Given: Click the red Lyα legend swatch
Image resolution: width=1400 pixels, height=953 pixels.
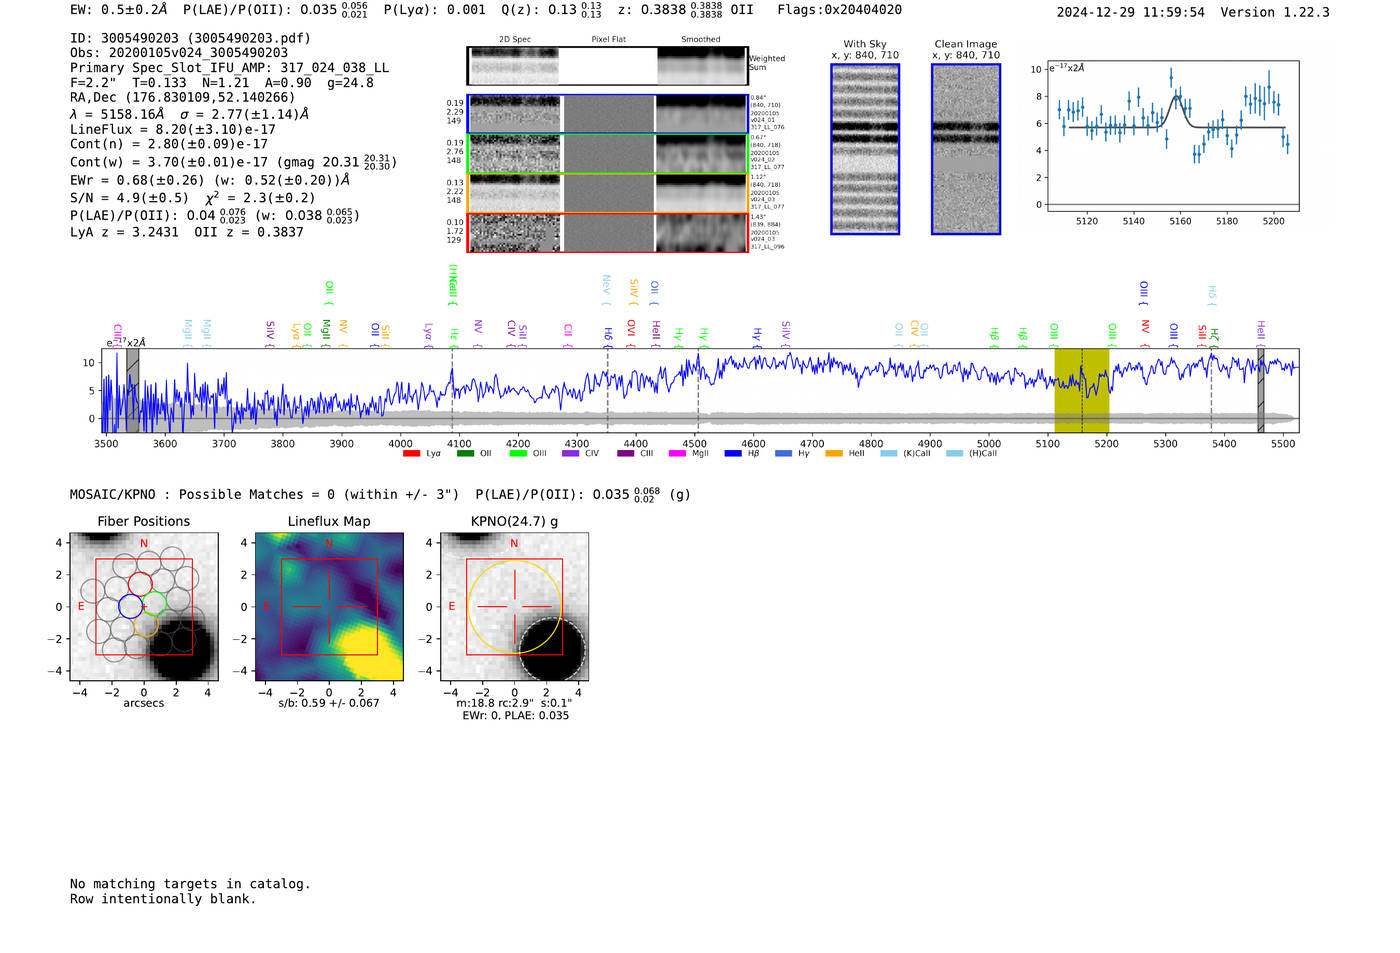Looking at the screenshot, I should click(411, 454).
